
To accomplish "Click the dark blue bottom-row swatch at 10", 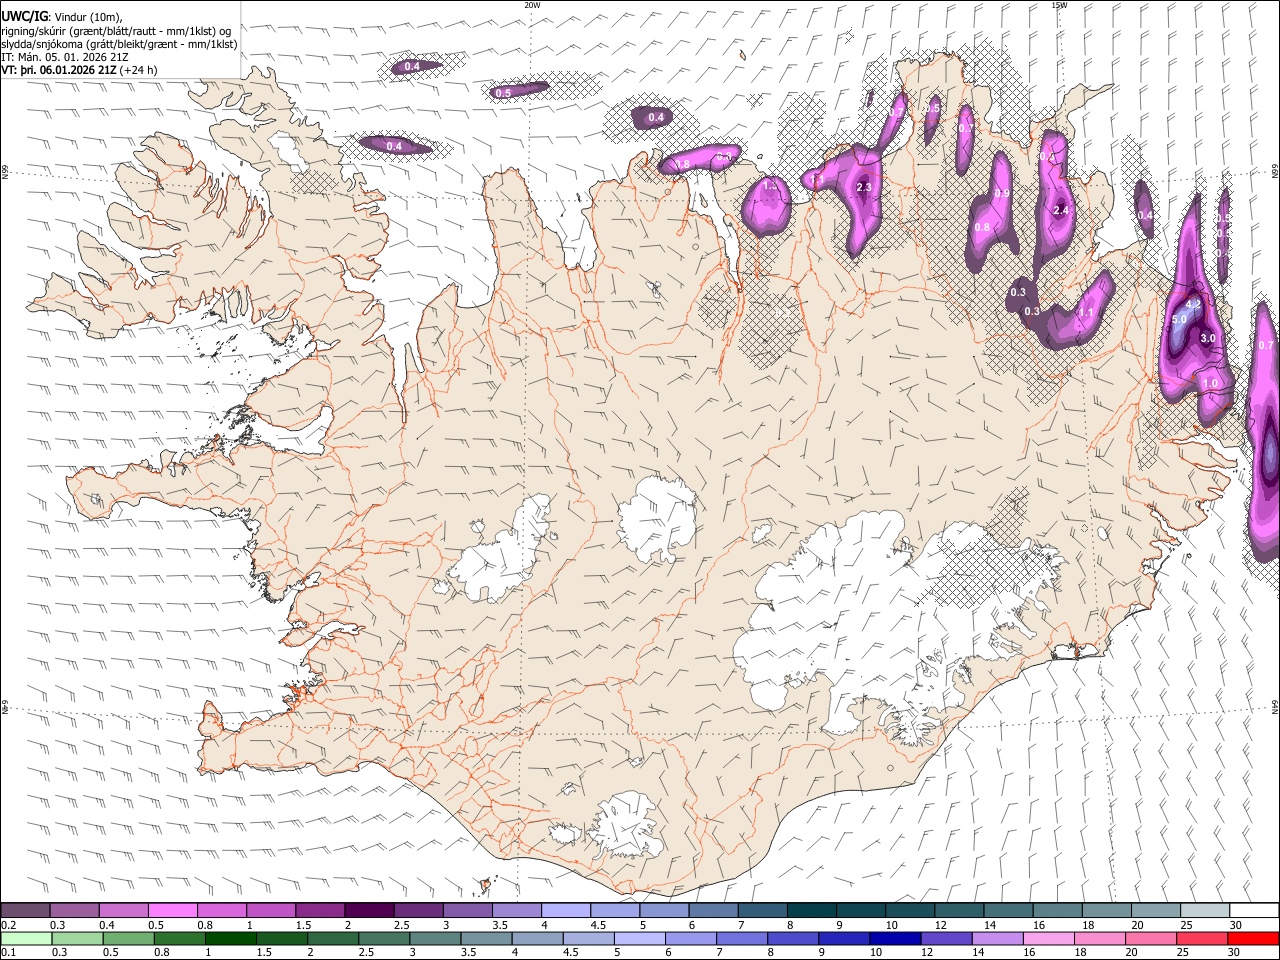I will coord(895,938).
